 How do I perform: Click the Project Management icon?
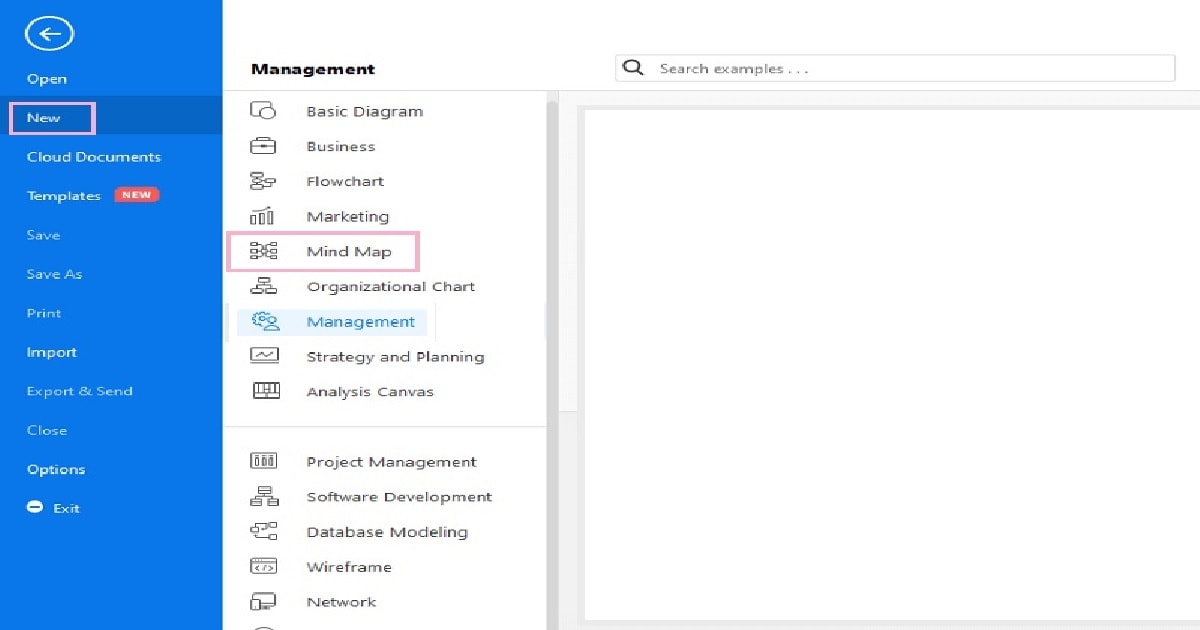point(264,461)
